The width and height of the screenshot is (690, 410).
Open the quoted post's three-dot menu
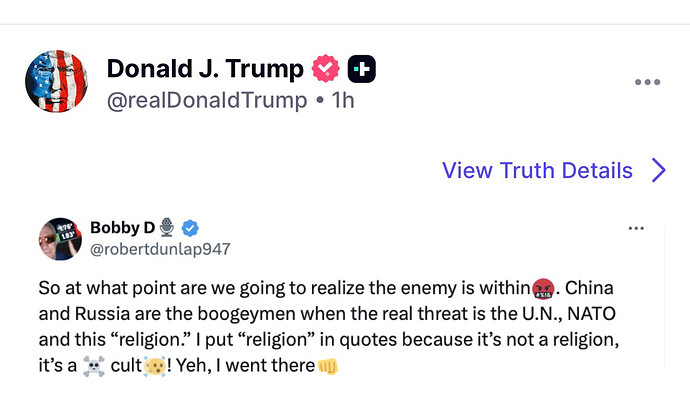[635, 229]
